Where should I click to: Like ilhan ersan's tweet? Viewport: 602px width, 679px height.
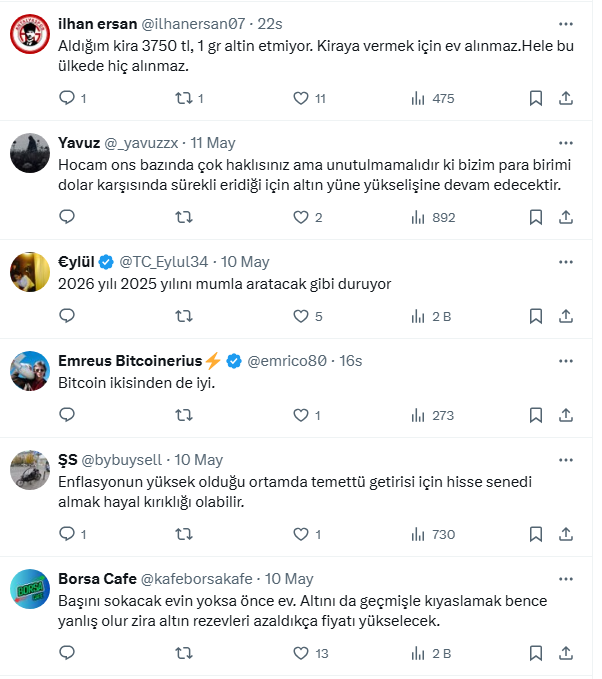point(301,98)
